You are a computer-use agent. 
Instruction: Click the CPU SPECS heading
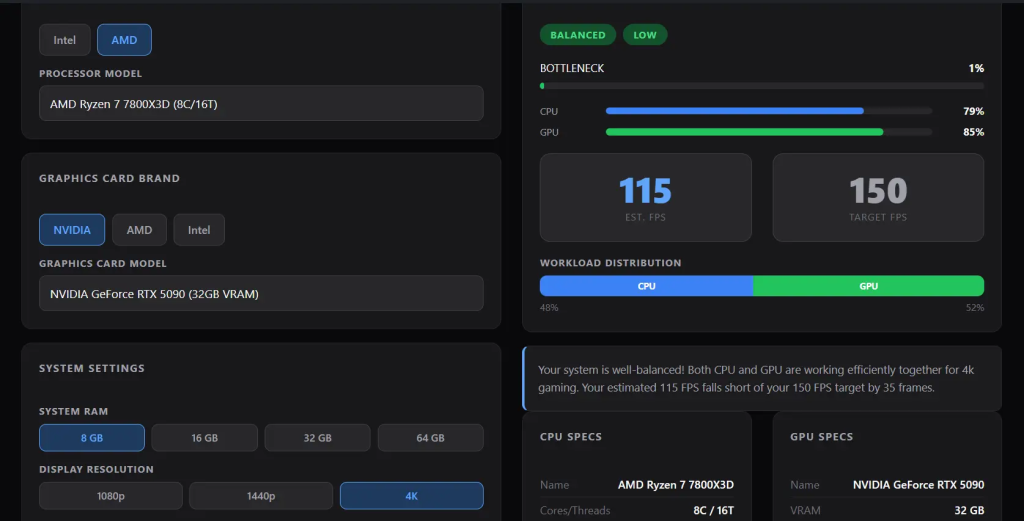[571, 437]
